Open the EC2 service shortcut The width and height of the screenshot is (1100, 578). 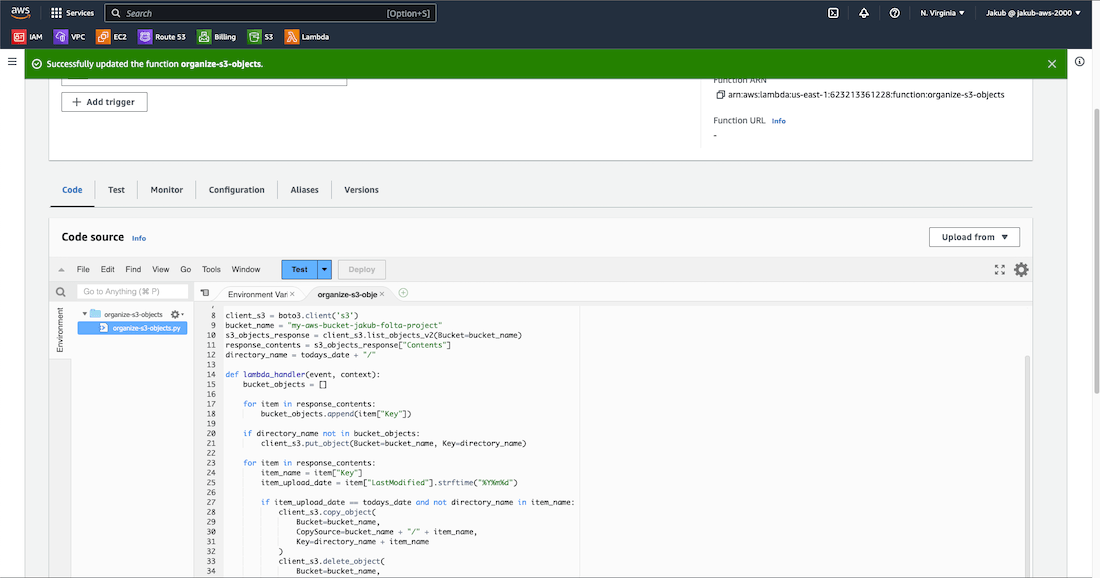pyautogui.click(x=114, y=37)
